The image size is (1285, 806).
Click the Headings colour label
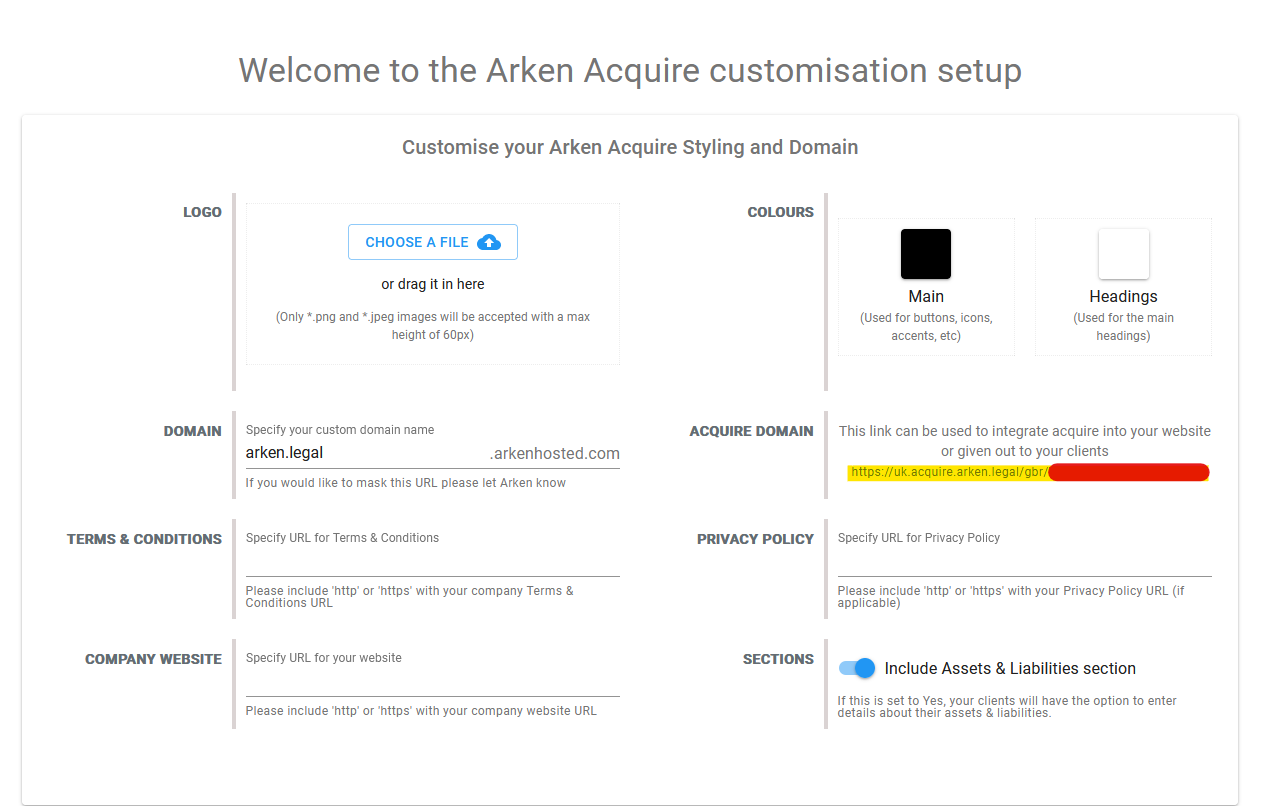[1123, 296]
